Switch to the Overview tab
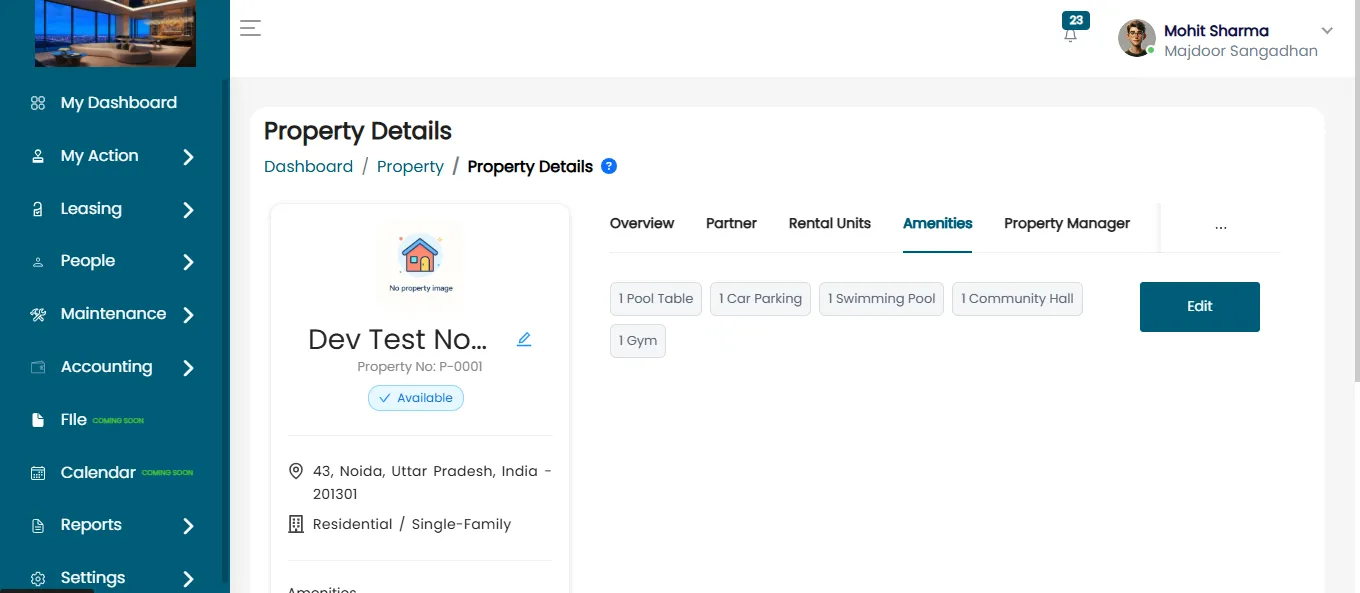1360x593 pixels. pos(642,223)
